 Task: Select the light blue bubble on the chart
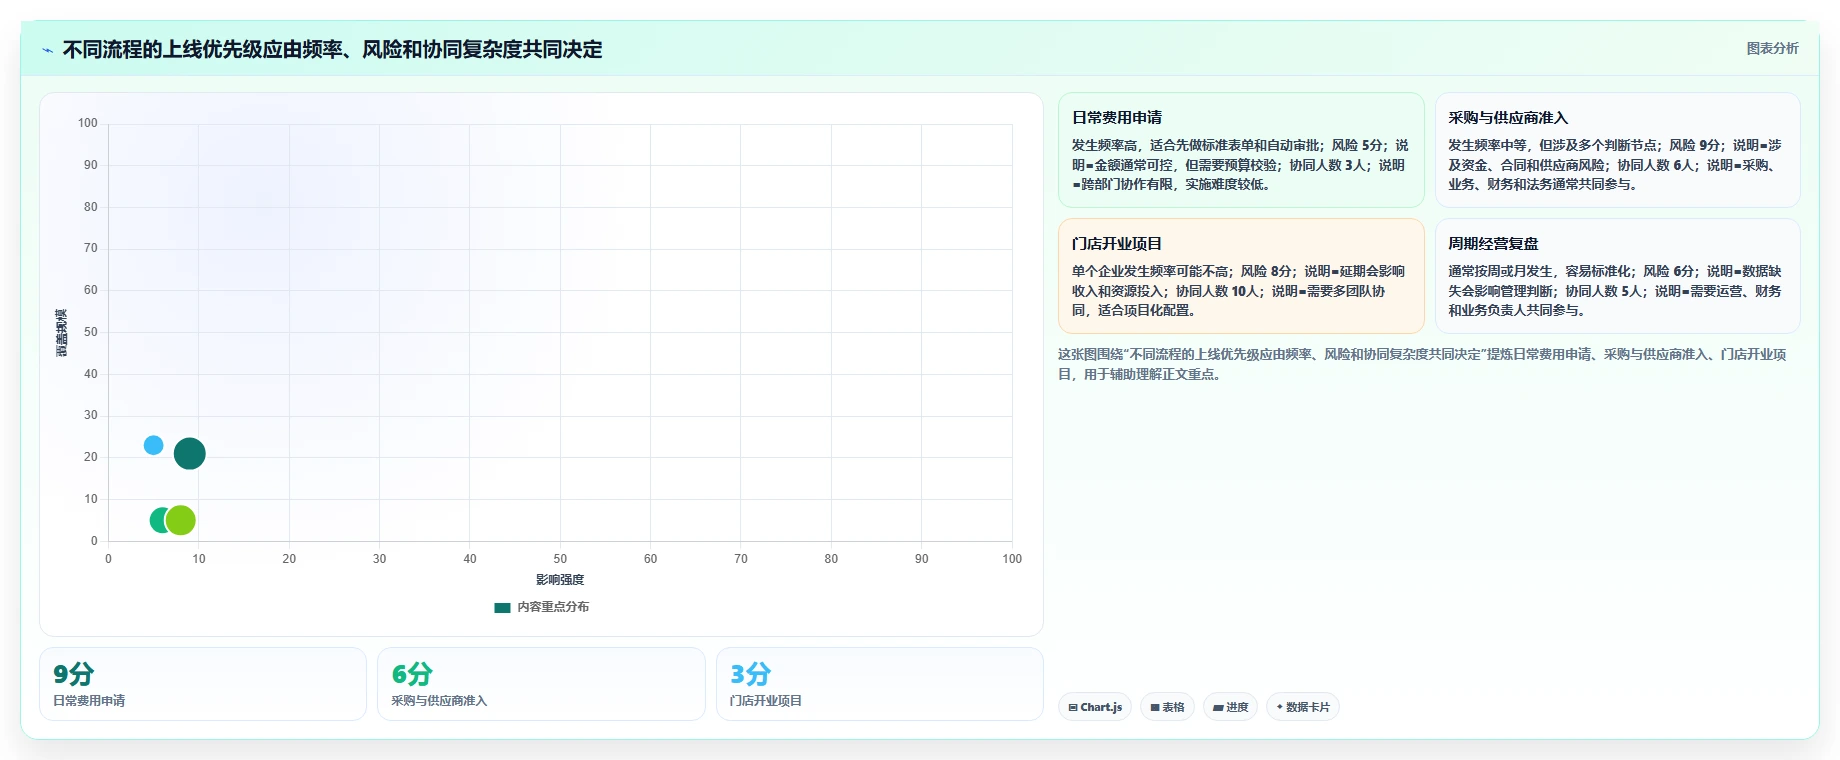pos(153,445)
